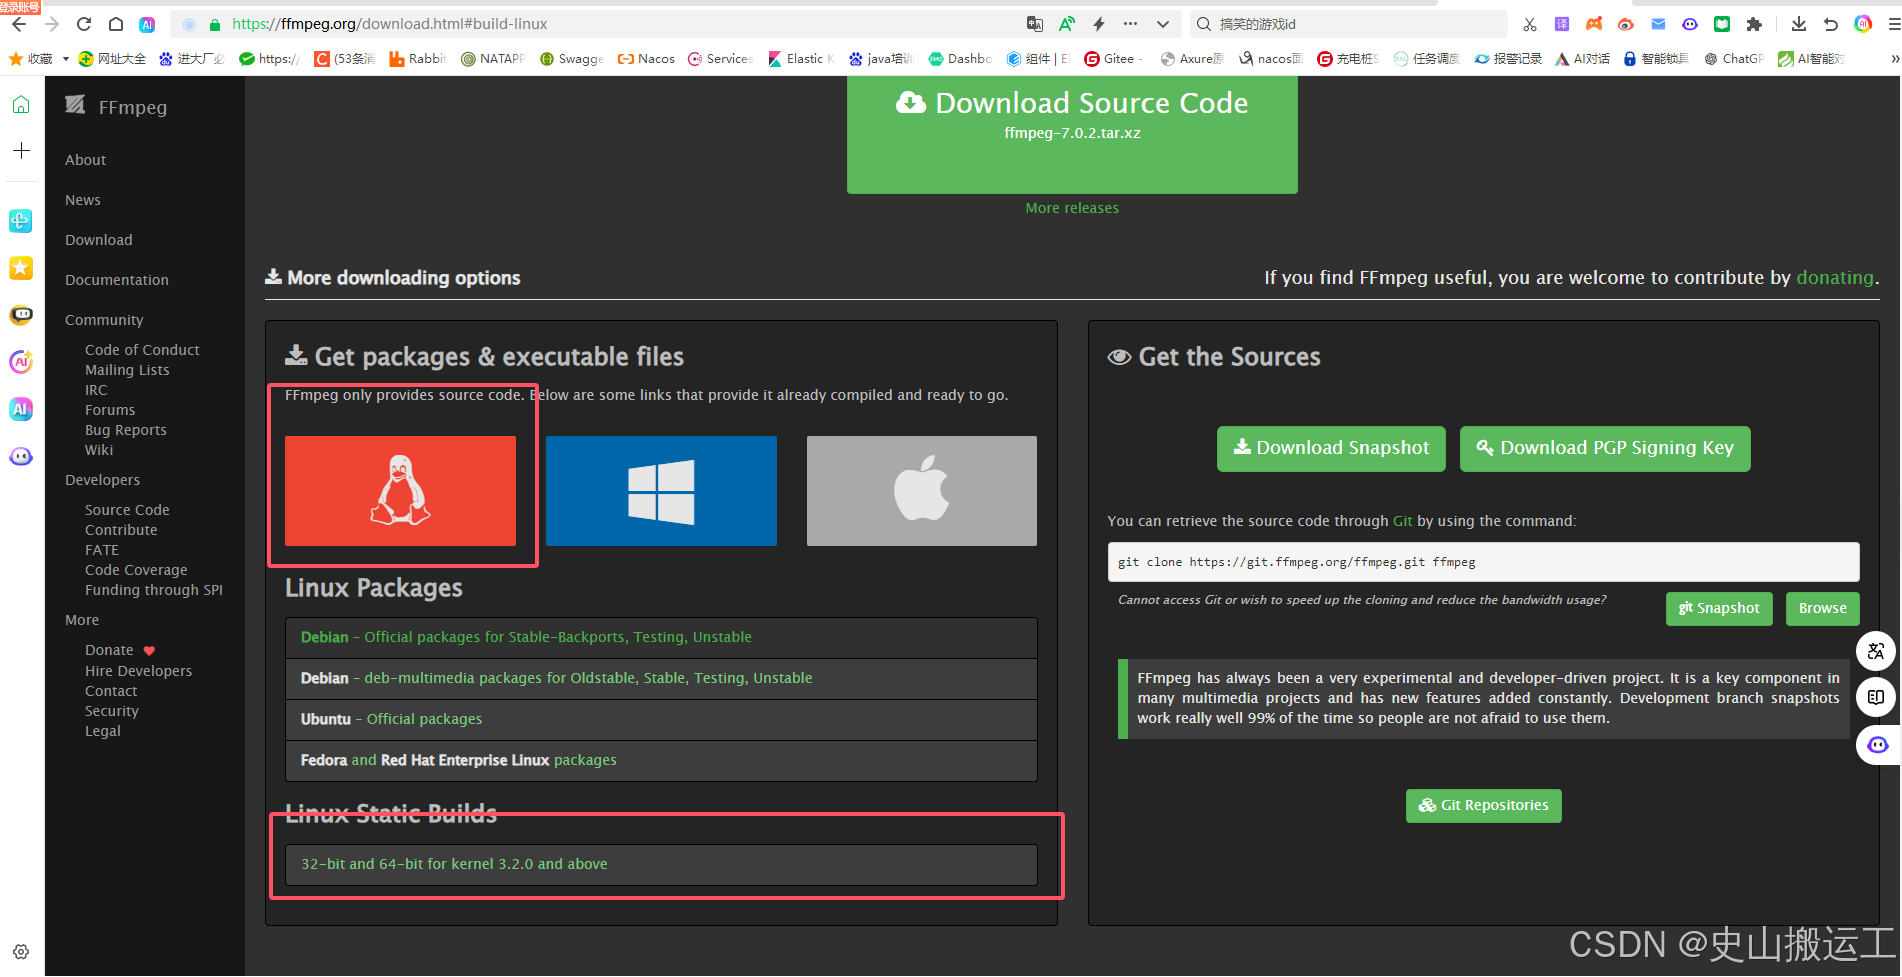Open extensions puzzle icon
Image resolution: width=1902 pixels, height=977 pixels.
[1754, 24]
